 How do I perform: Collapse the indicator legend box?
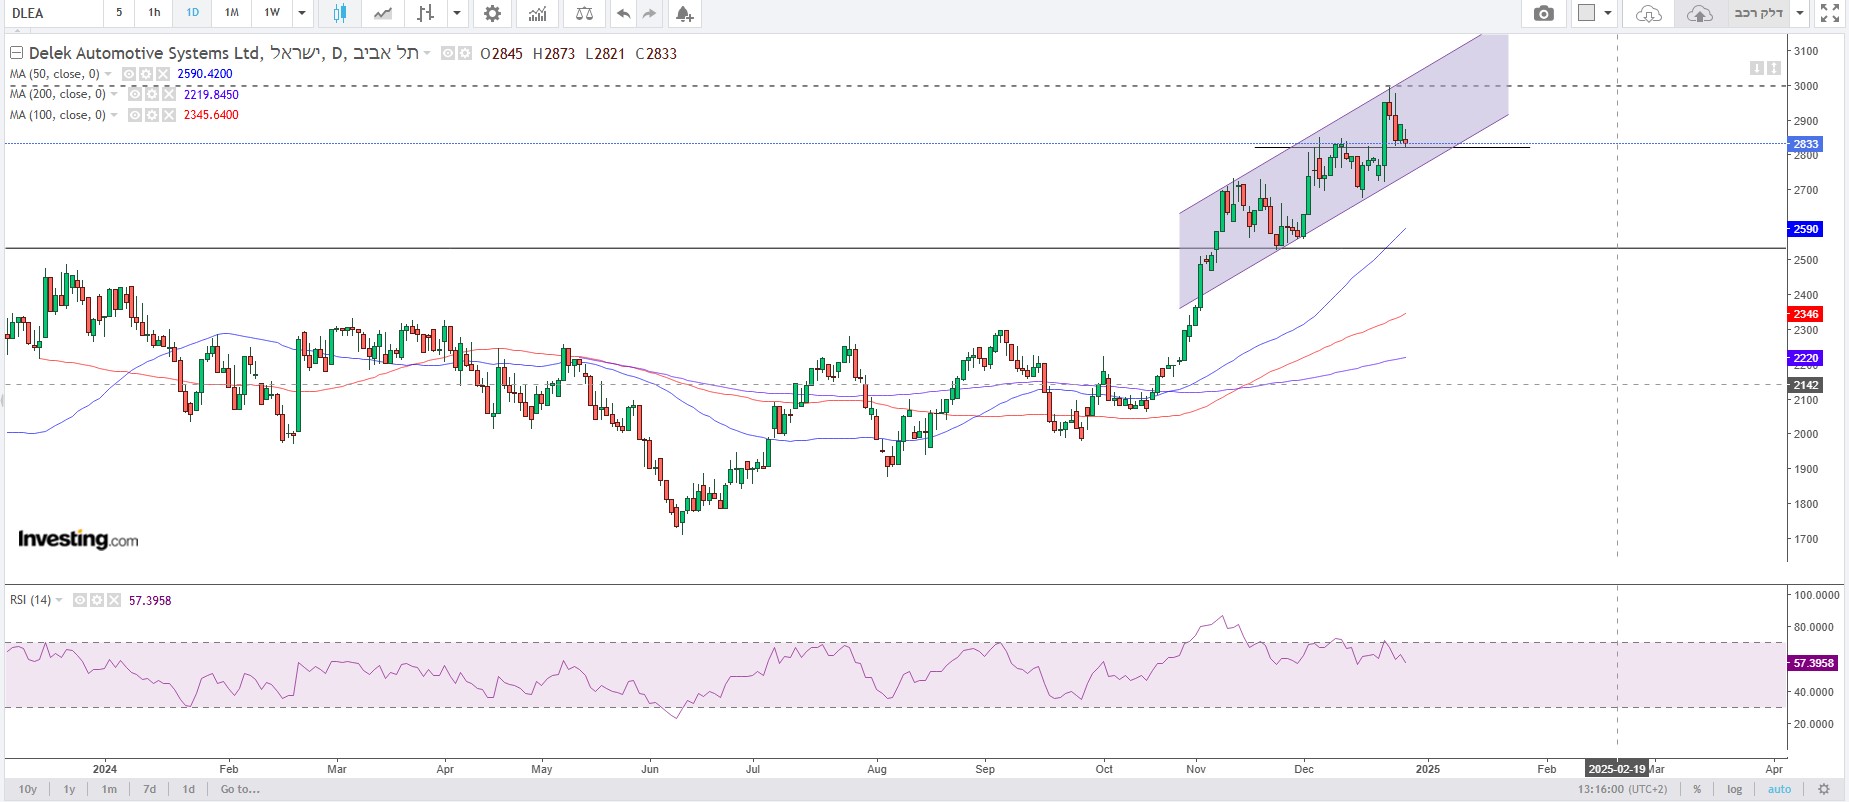pos(16,53)
